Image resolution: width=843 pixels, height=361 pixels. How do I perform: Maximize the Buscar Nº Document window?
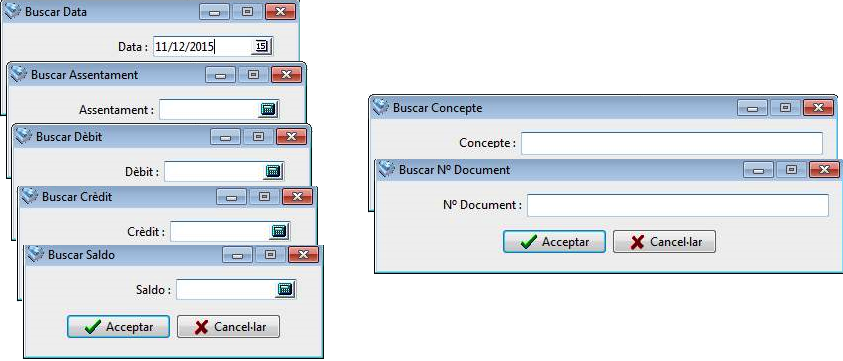[x=791, y=170]
